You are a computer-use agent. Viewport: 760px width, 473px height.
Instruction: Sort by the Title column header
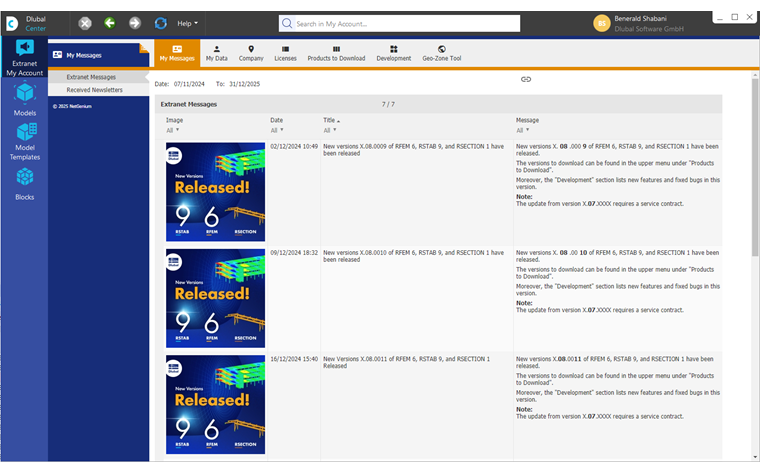tap(331, 120)
